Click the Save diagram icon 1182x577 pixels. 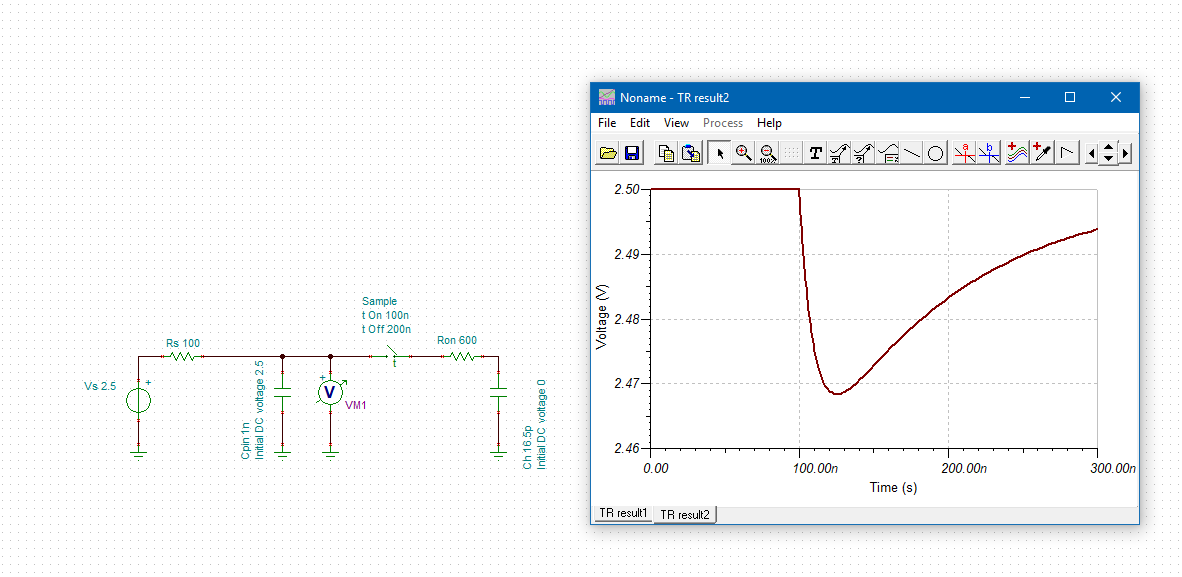click(x=634, y=152)
